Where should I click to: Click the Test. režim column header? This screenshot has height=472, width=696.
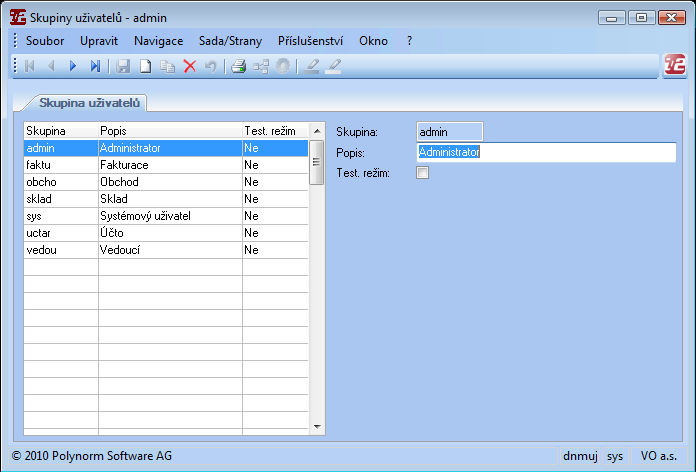[275, 131]
